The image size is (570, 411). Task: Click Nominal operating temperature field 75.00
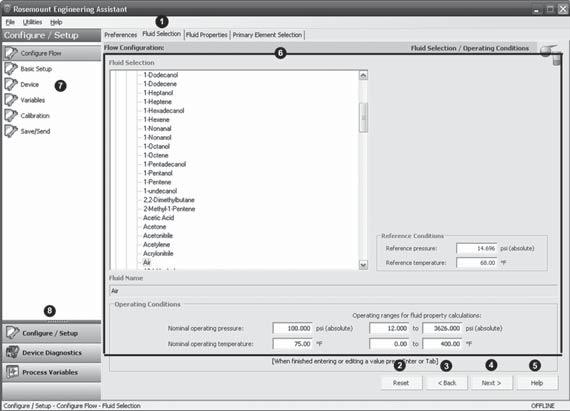(x=292, y=344)
